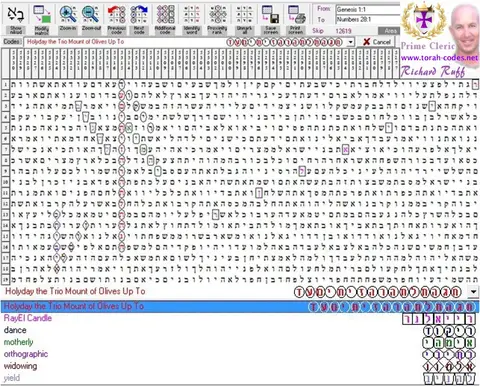Click the Richard Ruff signature text
Viewport: 480px width, 386px height.
point(432,71)
